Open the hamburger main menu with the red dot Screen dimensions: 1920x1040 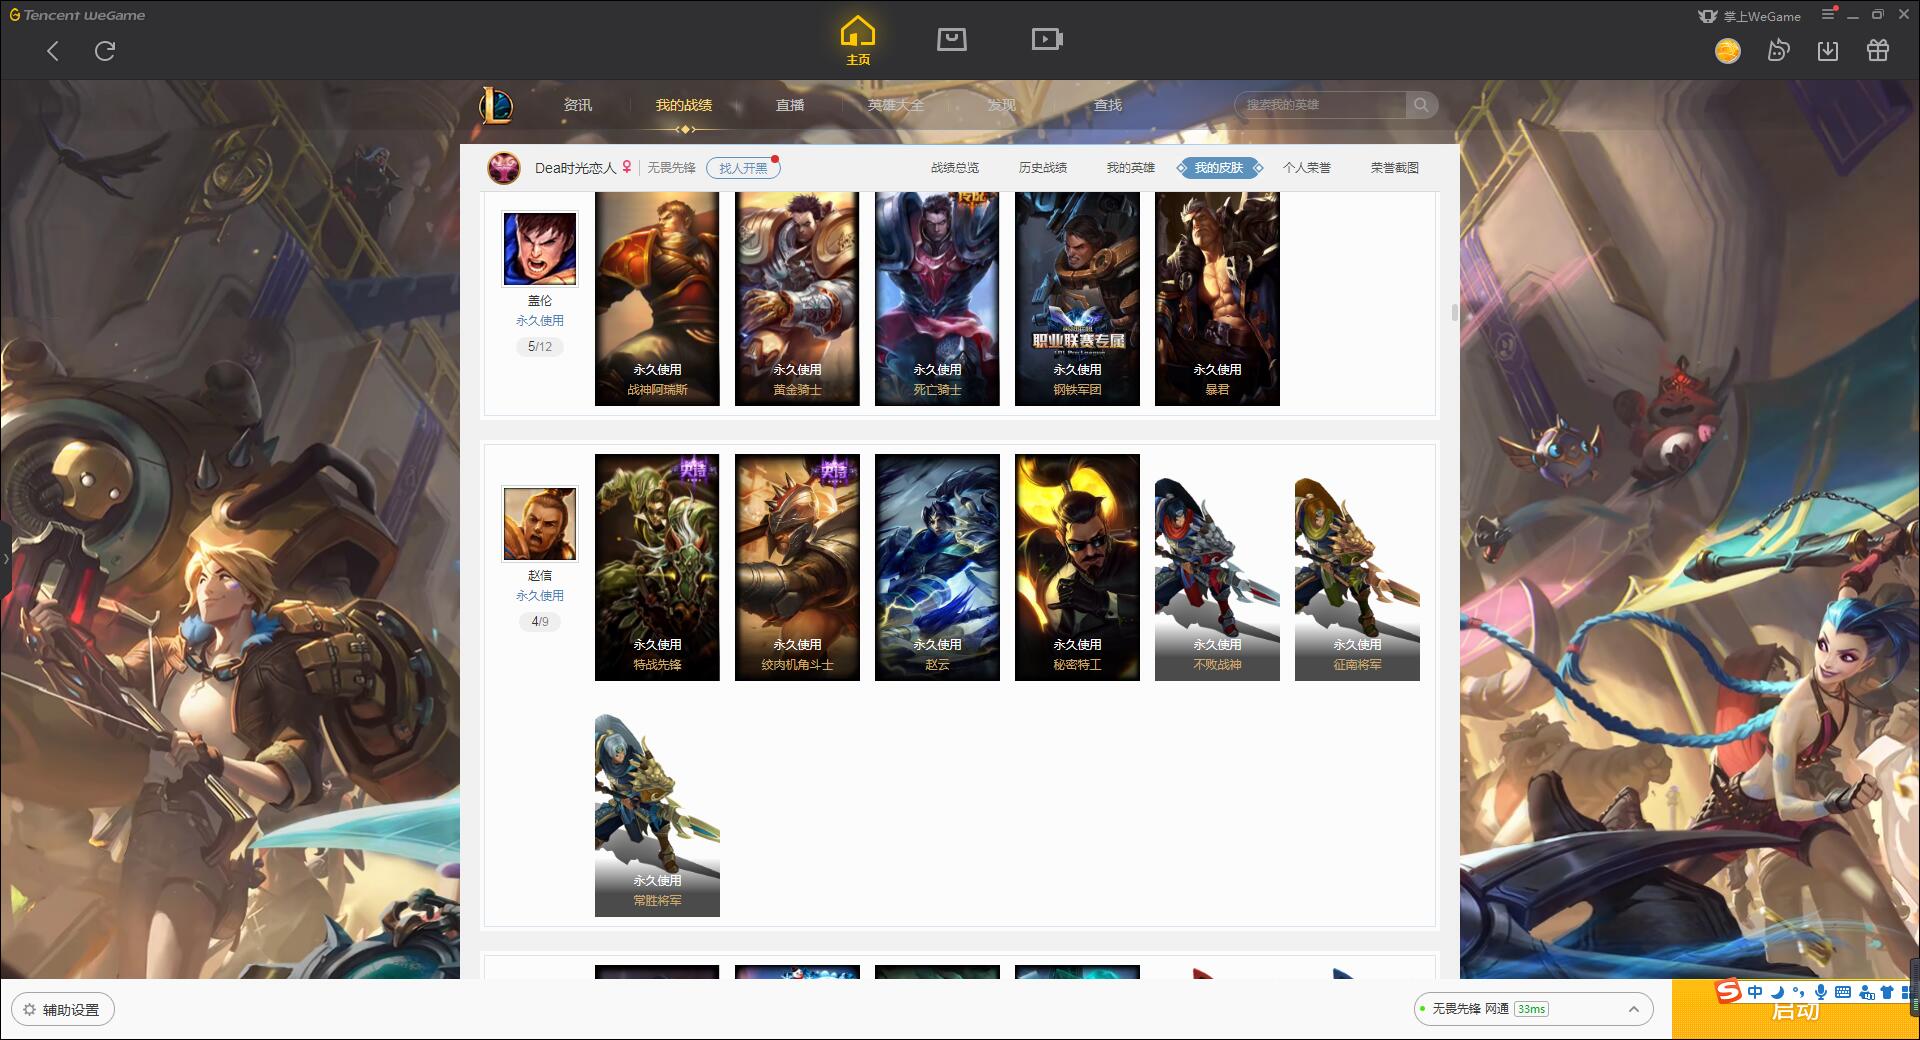click(1829, 14)
